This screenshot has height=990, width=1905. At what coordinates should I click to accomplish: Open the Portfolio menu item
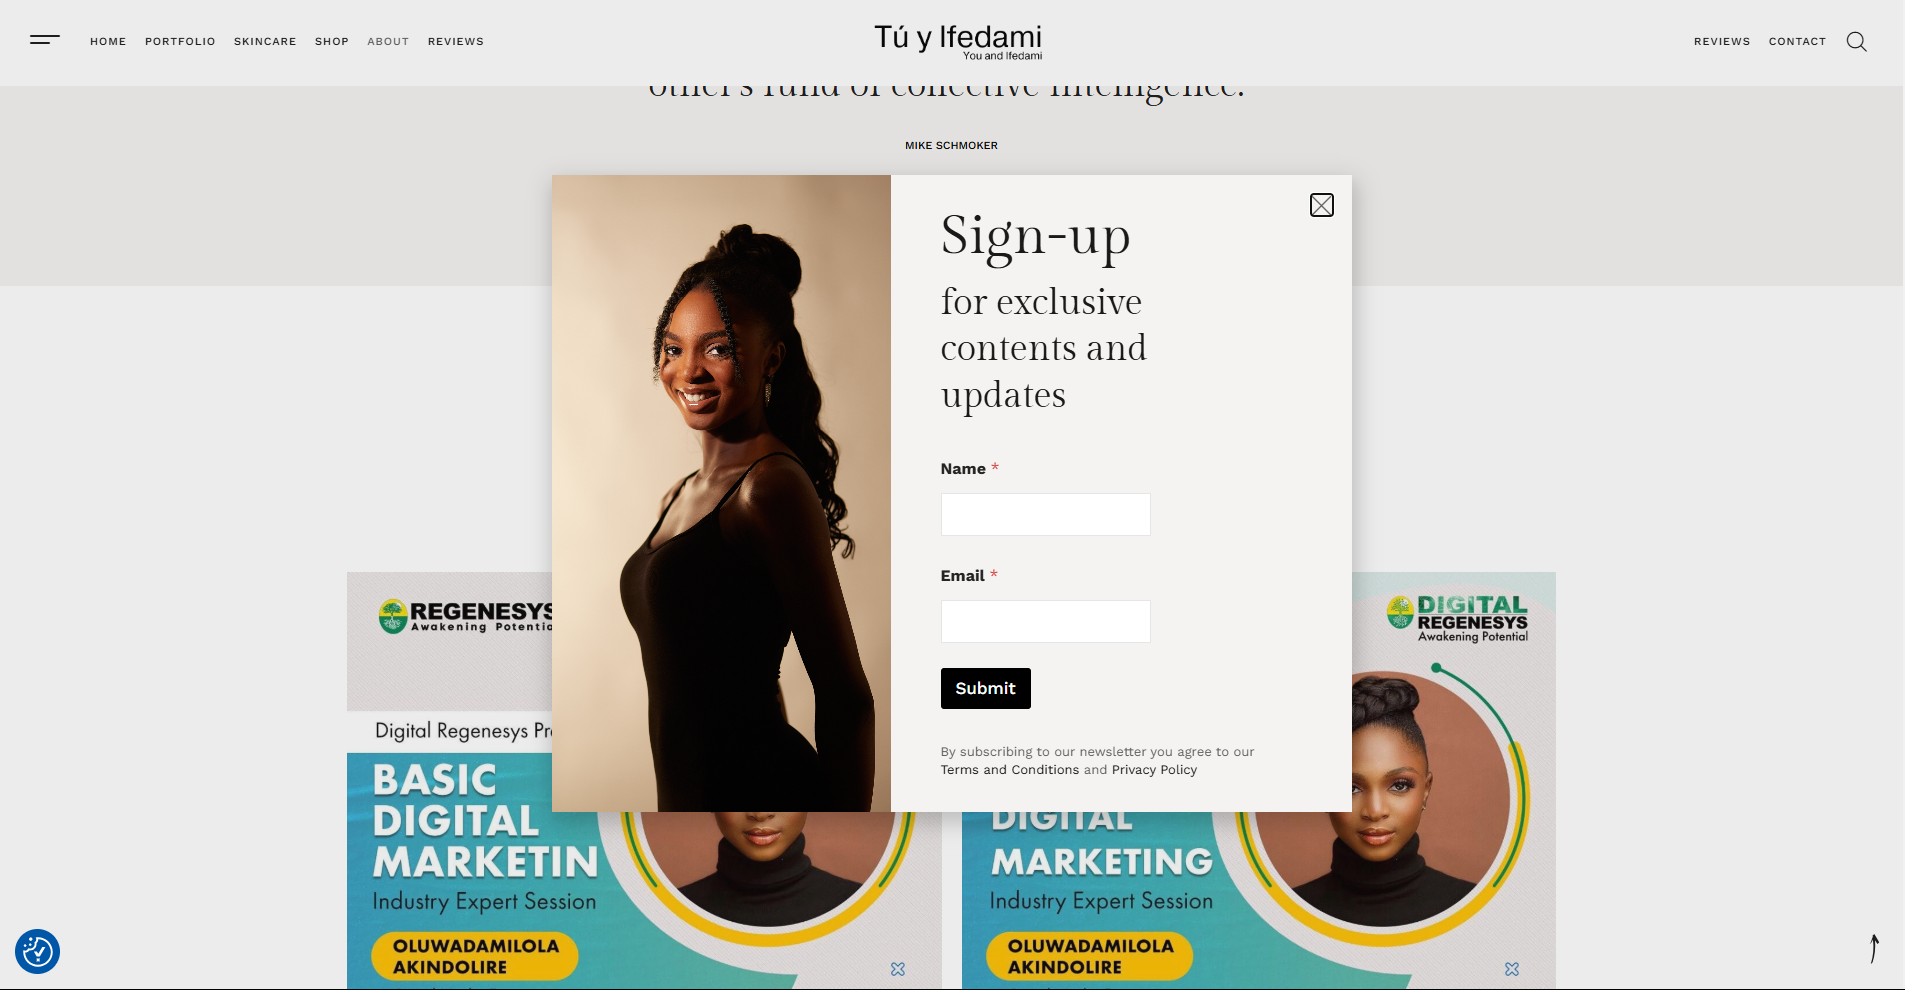(180, 41)
